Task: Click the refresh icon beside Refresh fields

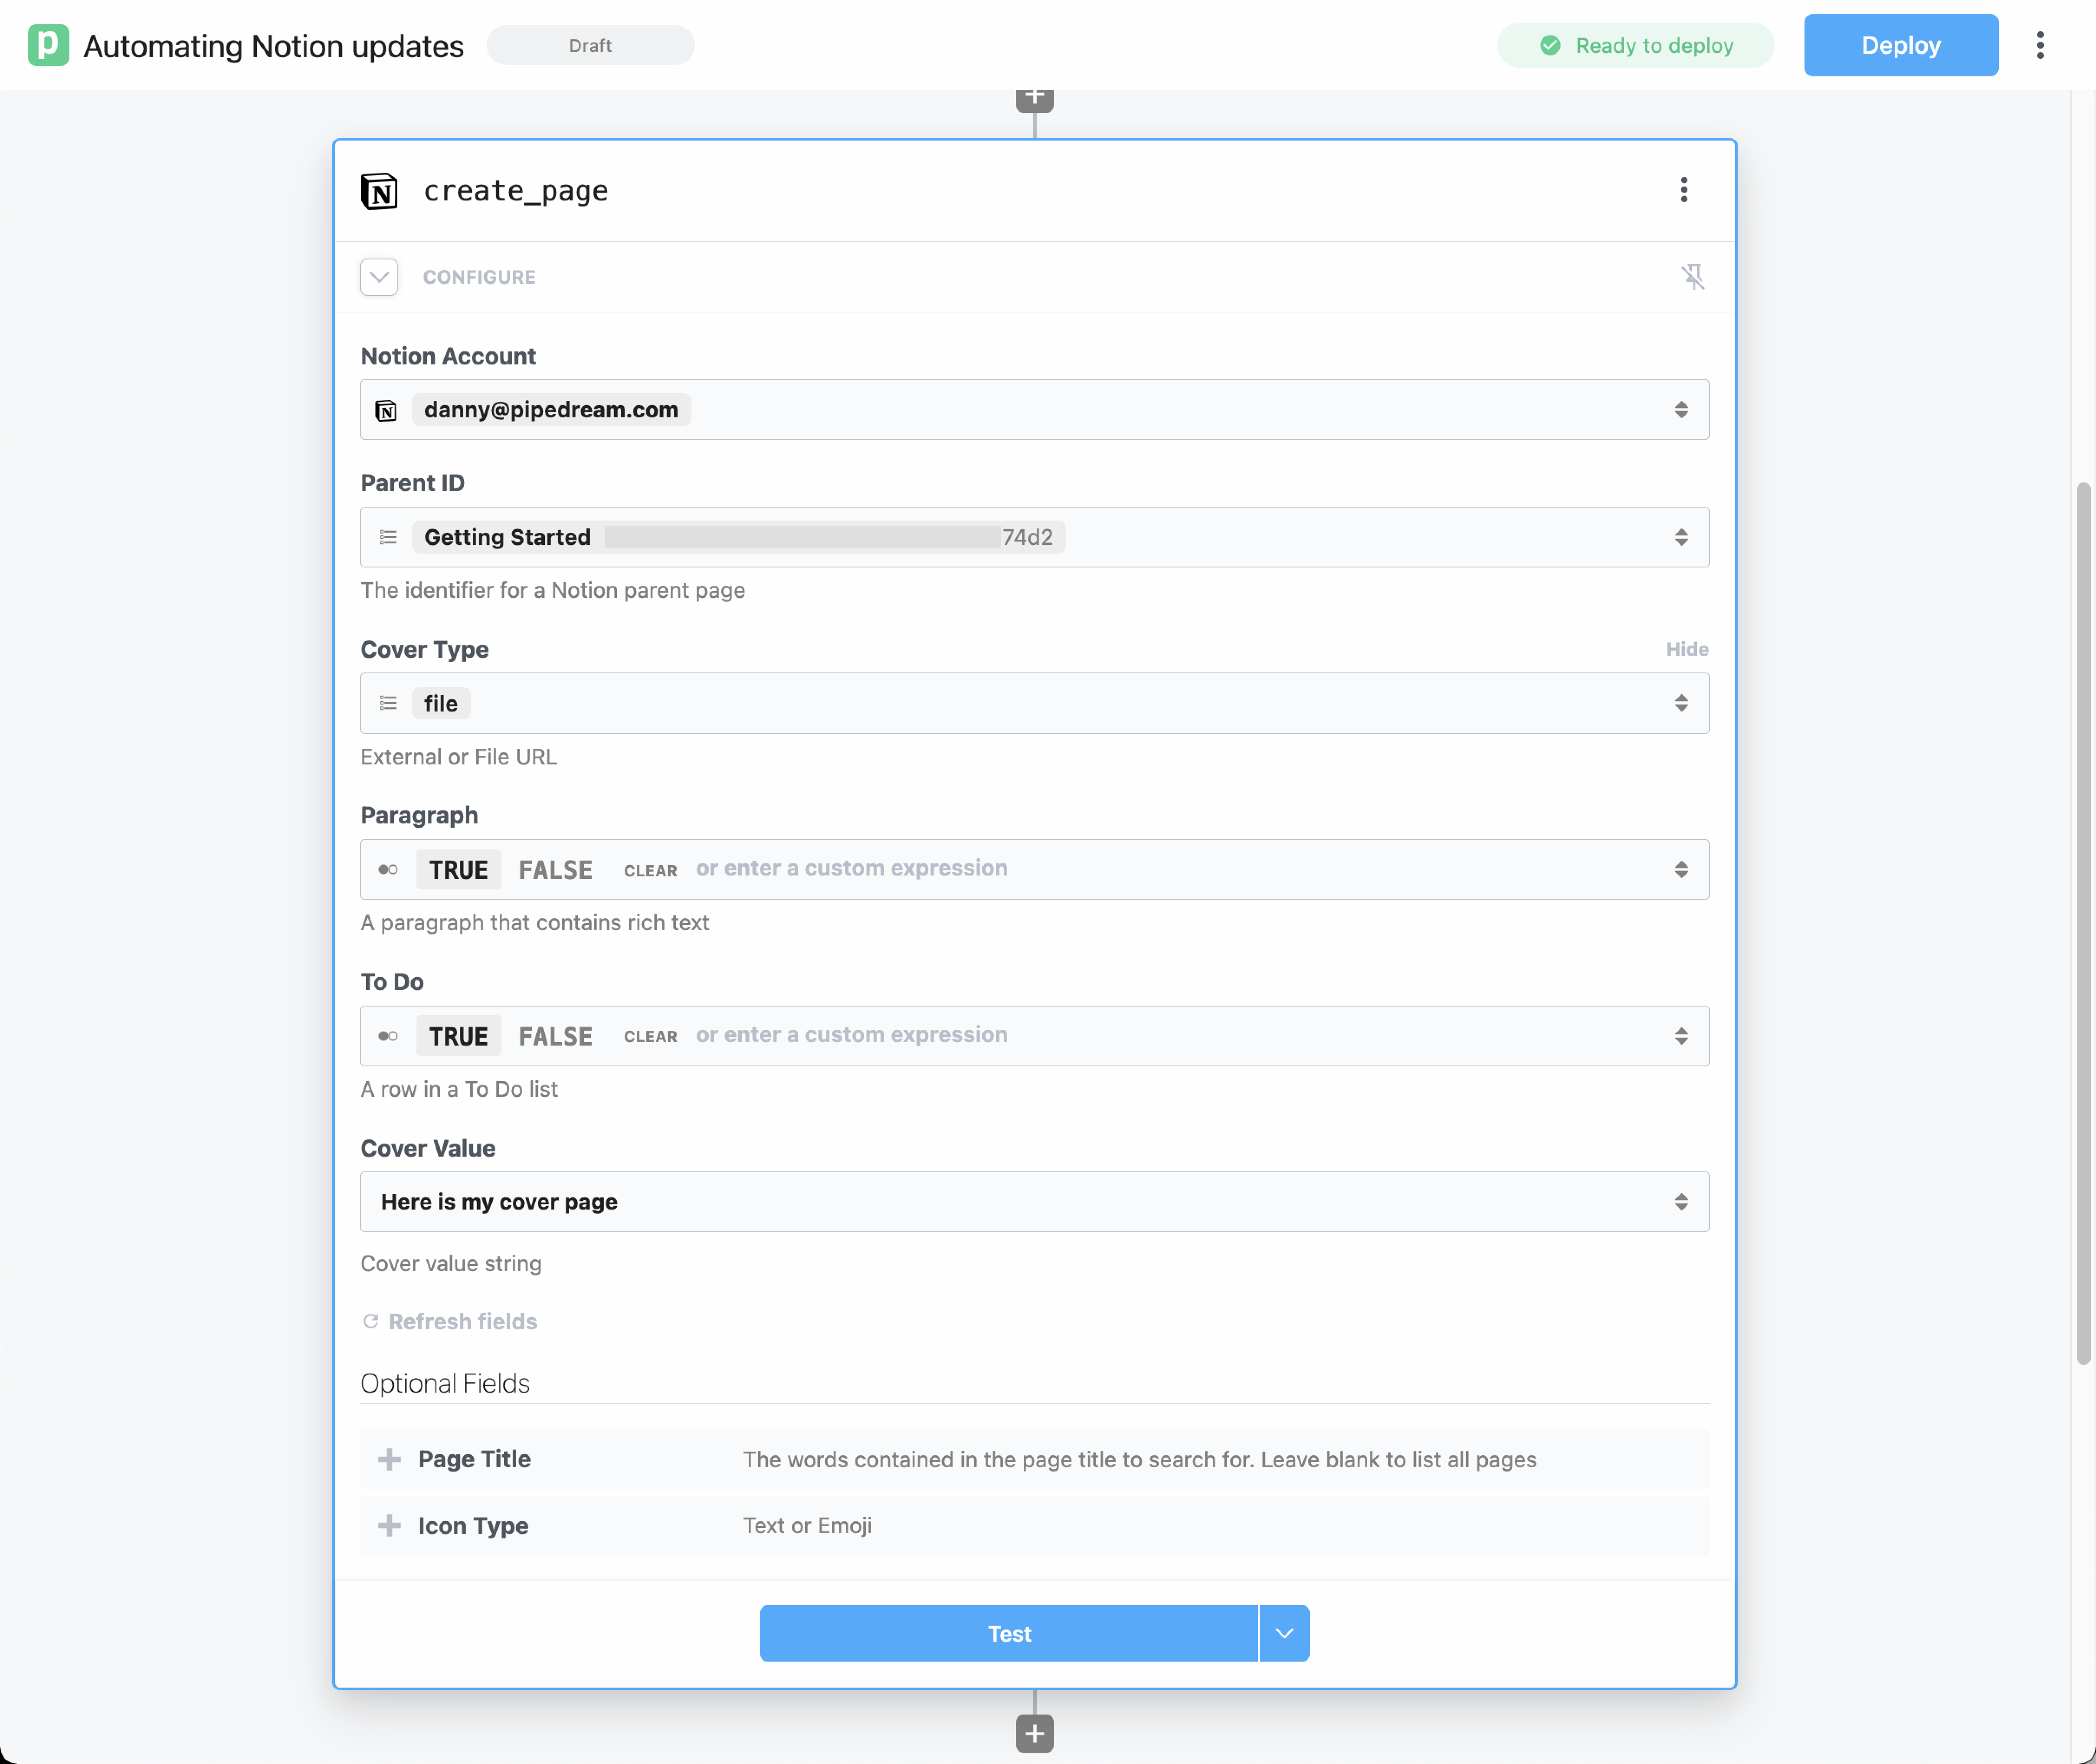Action: pyautogui.click(x=371, y=1321)
